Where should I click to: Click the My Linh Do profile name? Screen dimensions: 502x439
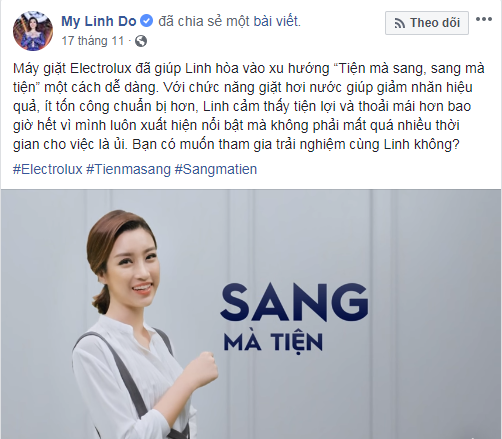click(99, 21)
